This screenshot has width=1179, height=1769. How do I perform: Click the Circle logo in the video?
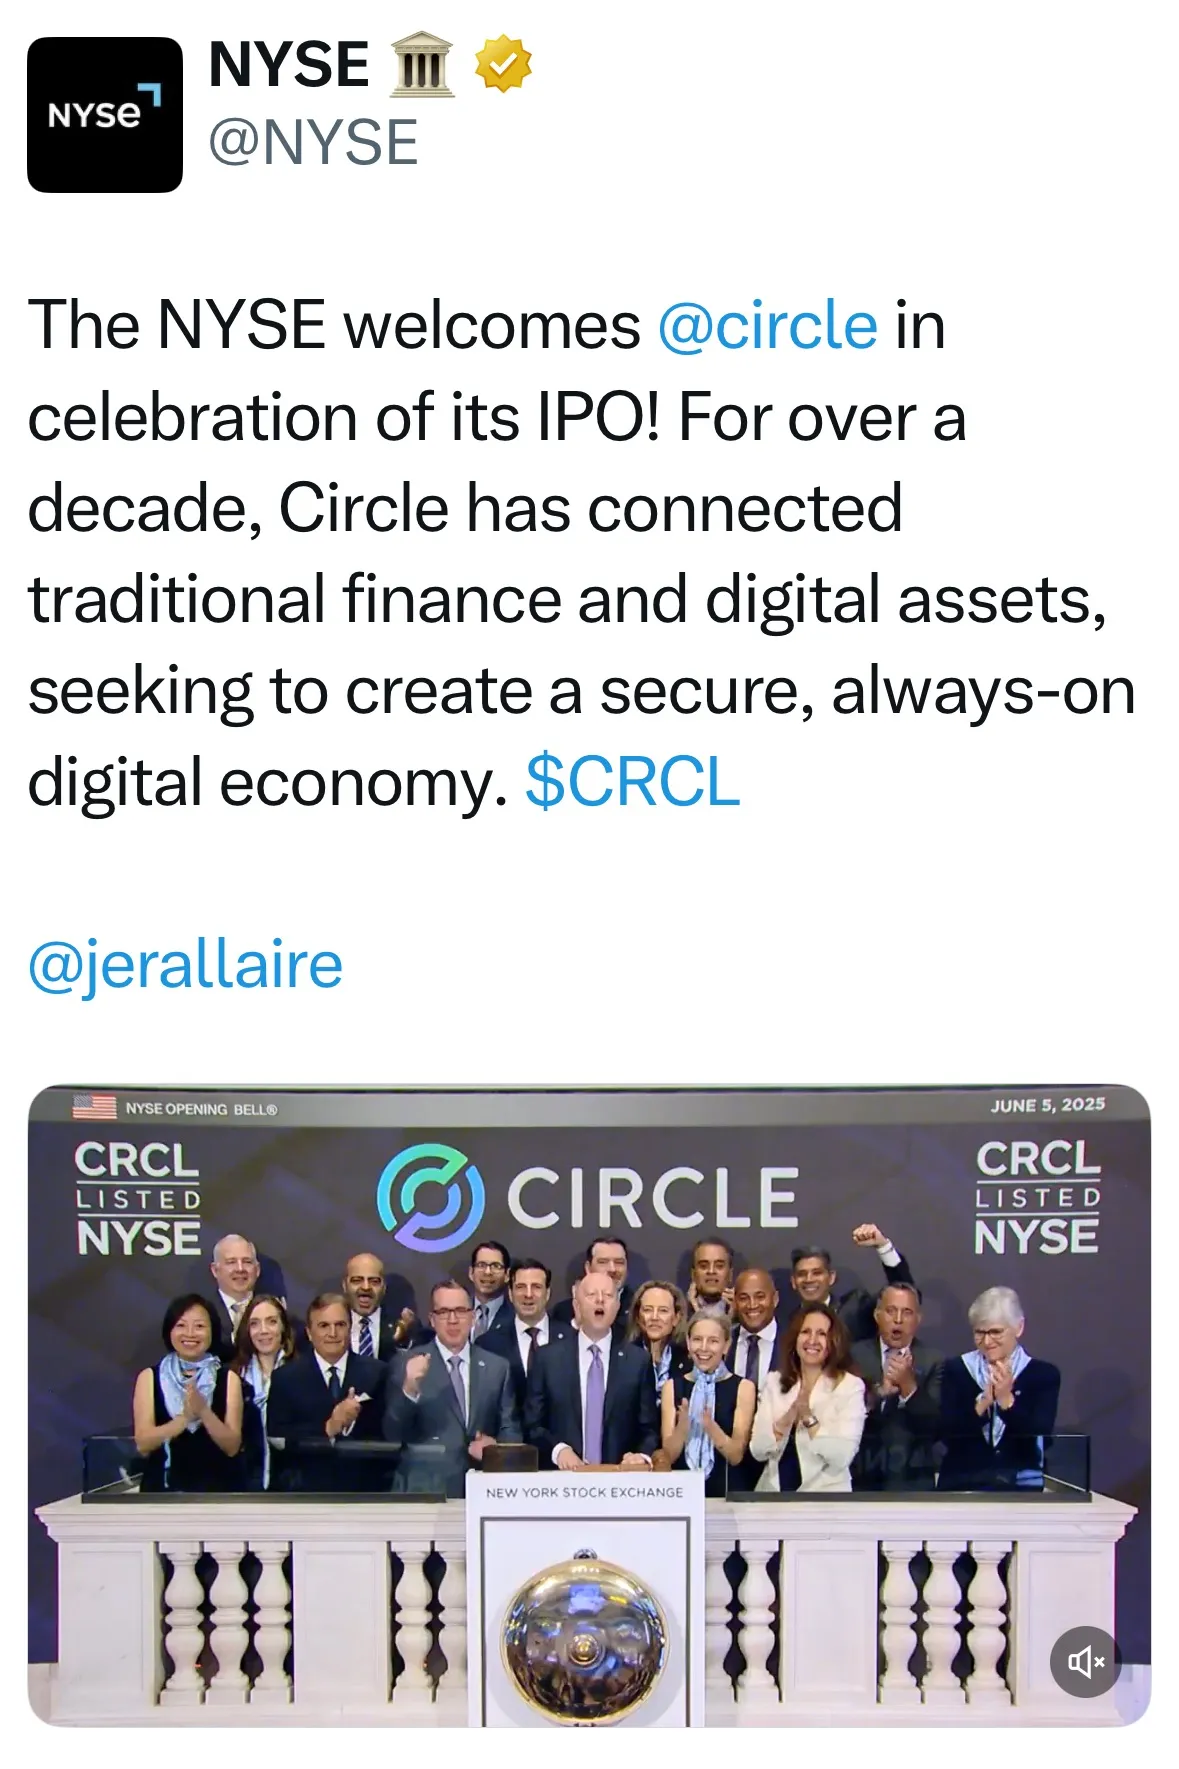coord(431,1196)
